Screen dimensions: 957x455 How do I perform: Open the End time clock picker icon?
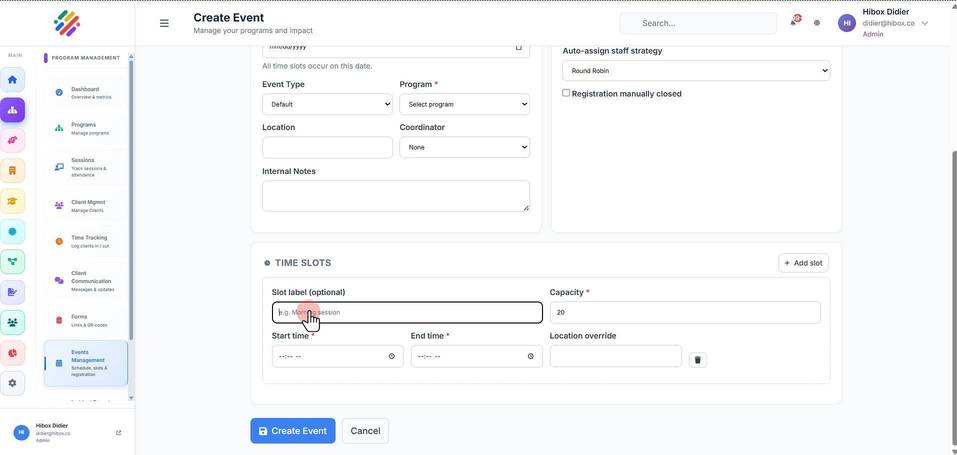coord(530,356)
